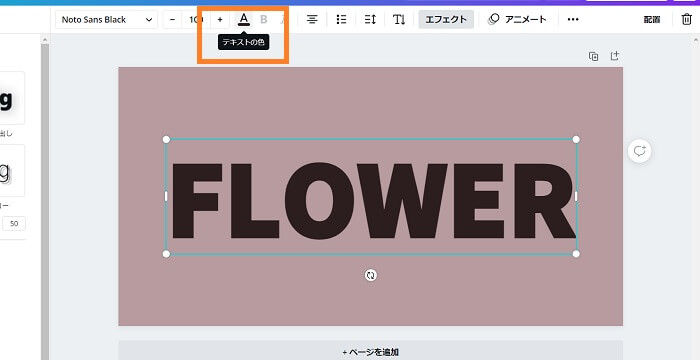
Task: Click the bottom-left resize handle
Action: point(166,254)
